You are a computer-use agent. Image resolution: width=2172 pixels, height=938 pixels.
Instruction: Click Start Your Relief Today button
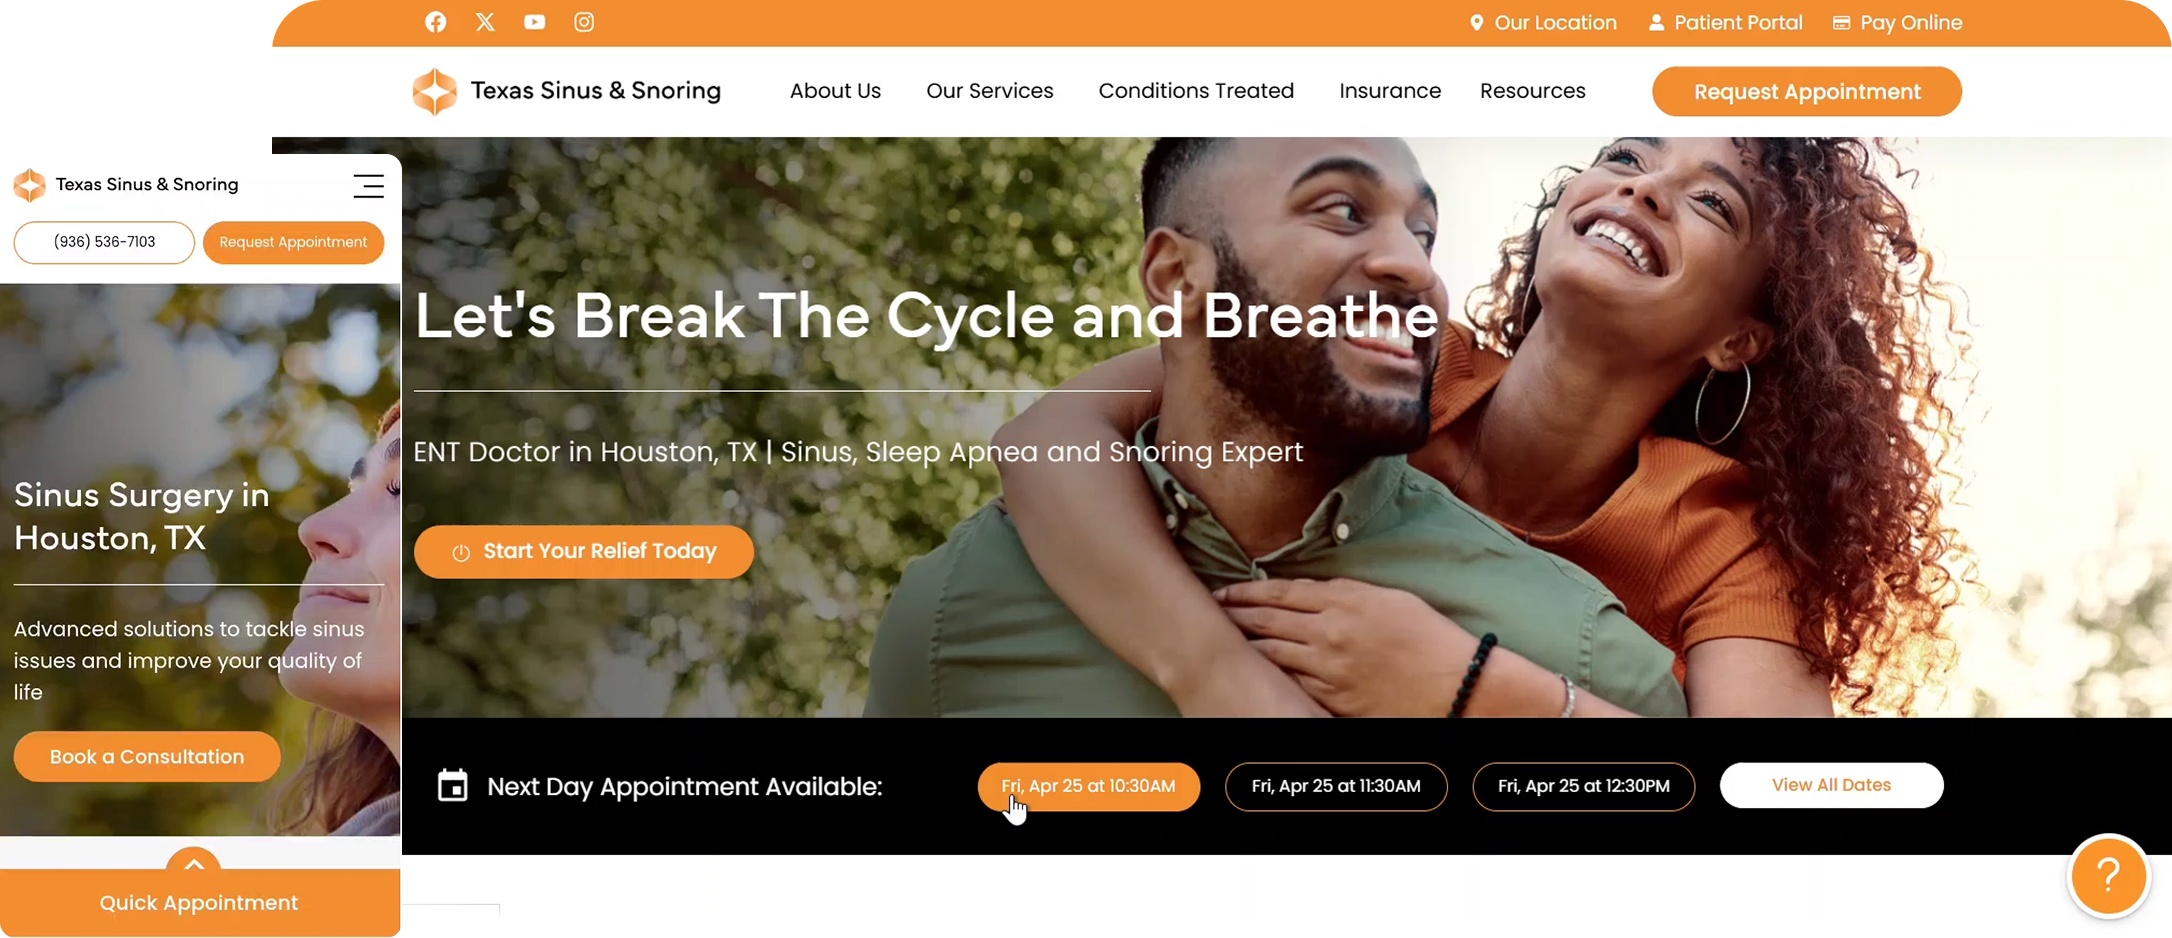(x=584, y=551)
